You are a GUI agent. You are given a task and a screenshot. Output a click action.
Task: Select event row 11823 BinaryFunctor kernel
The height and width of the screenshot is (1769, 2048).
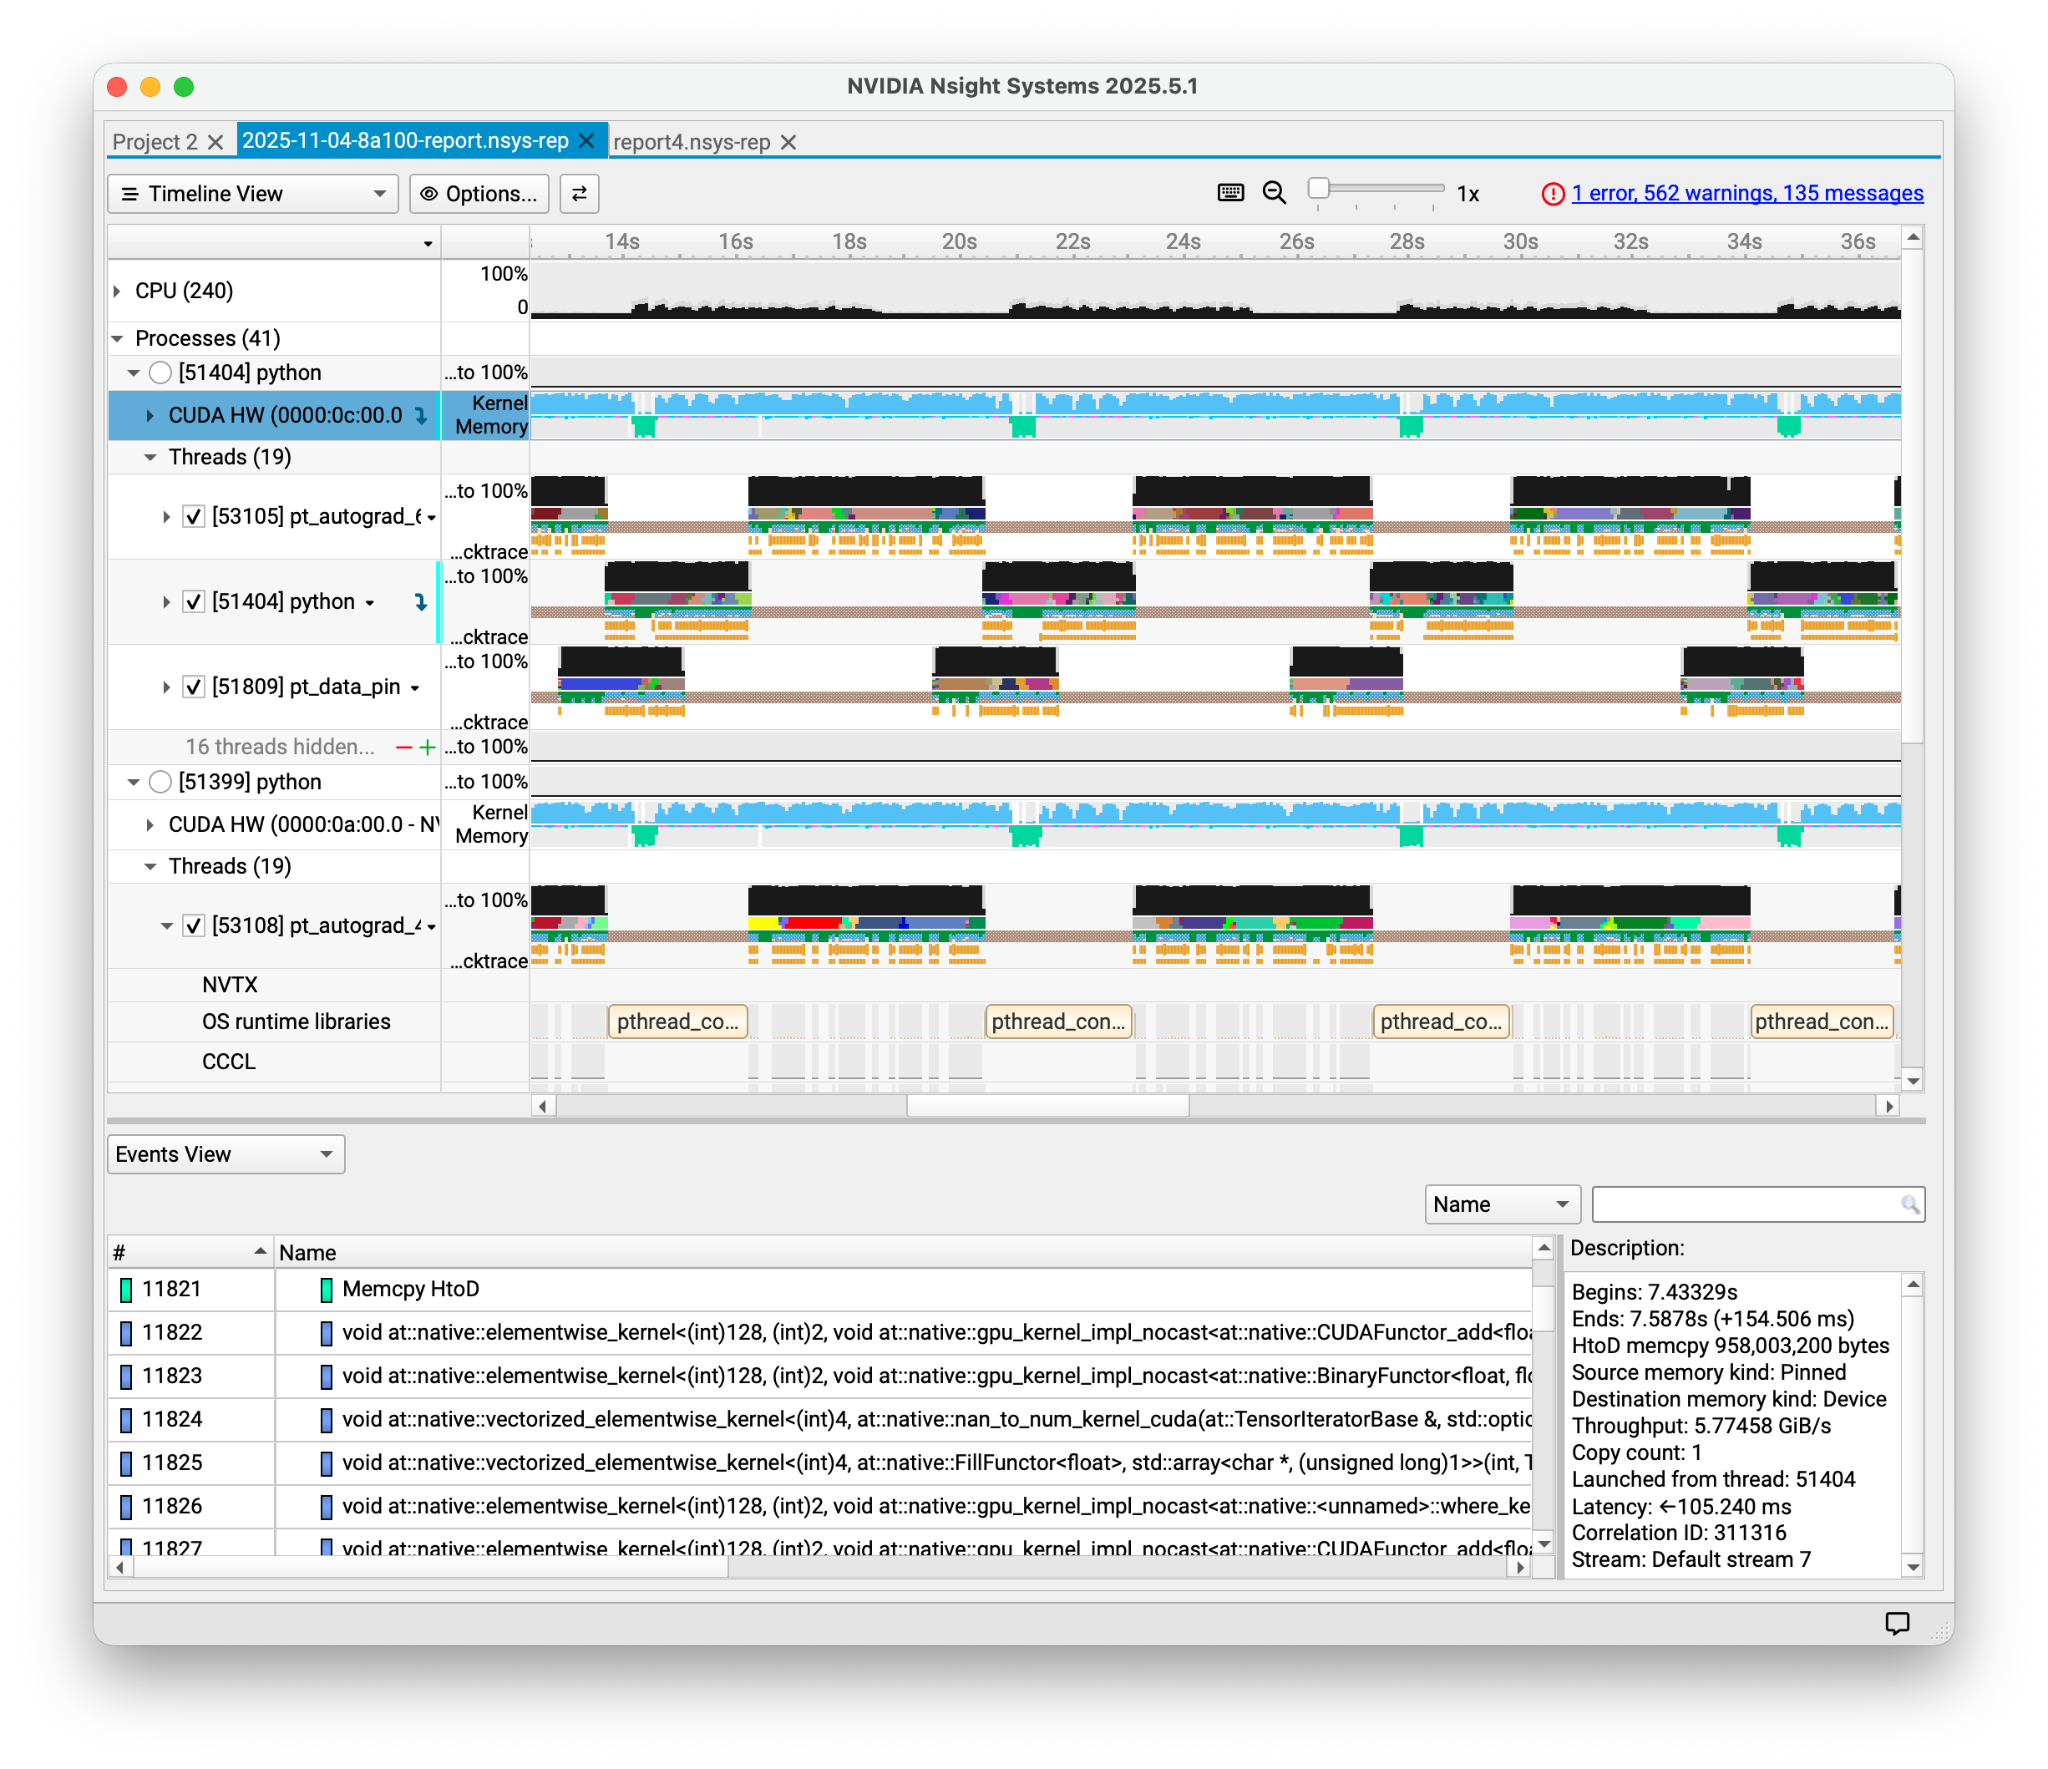[820, 1376]
